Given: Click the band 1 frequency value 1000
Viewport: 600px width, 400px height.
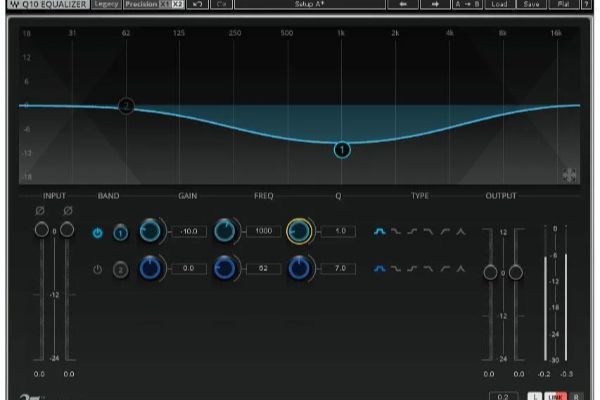Looking at the screenshot, I should [264, 231].
